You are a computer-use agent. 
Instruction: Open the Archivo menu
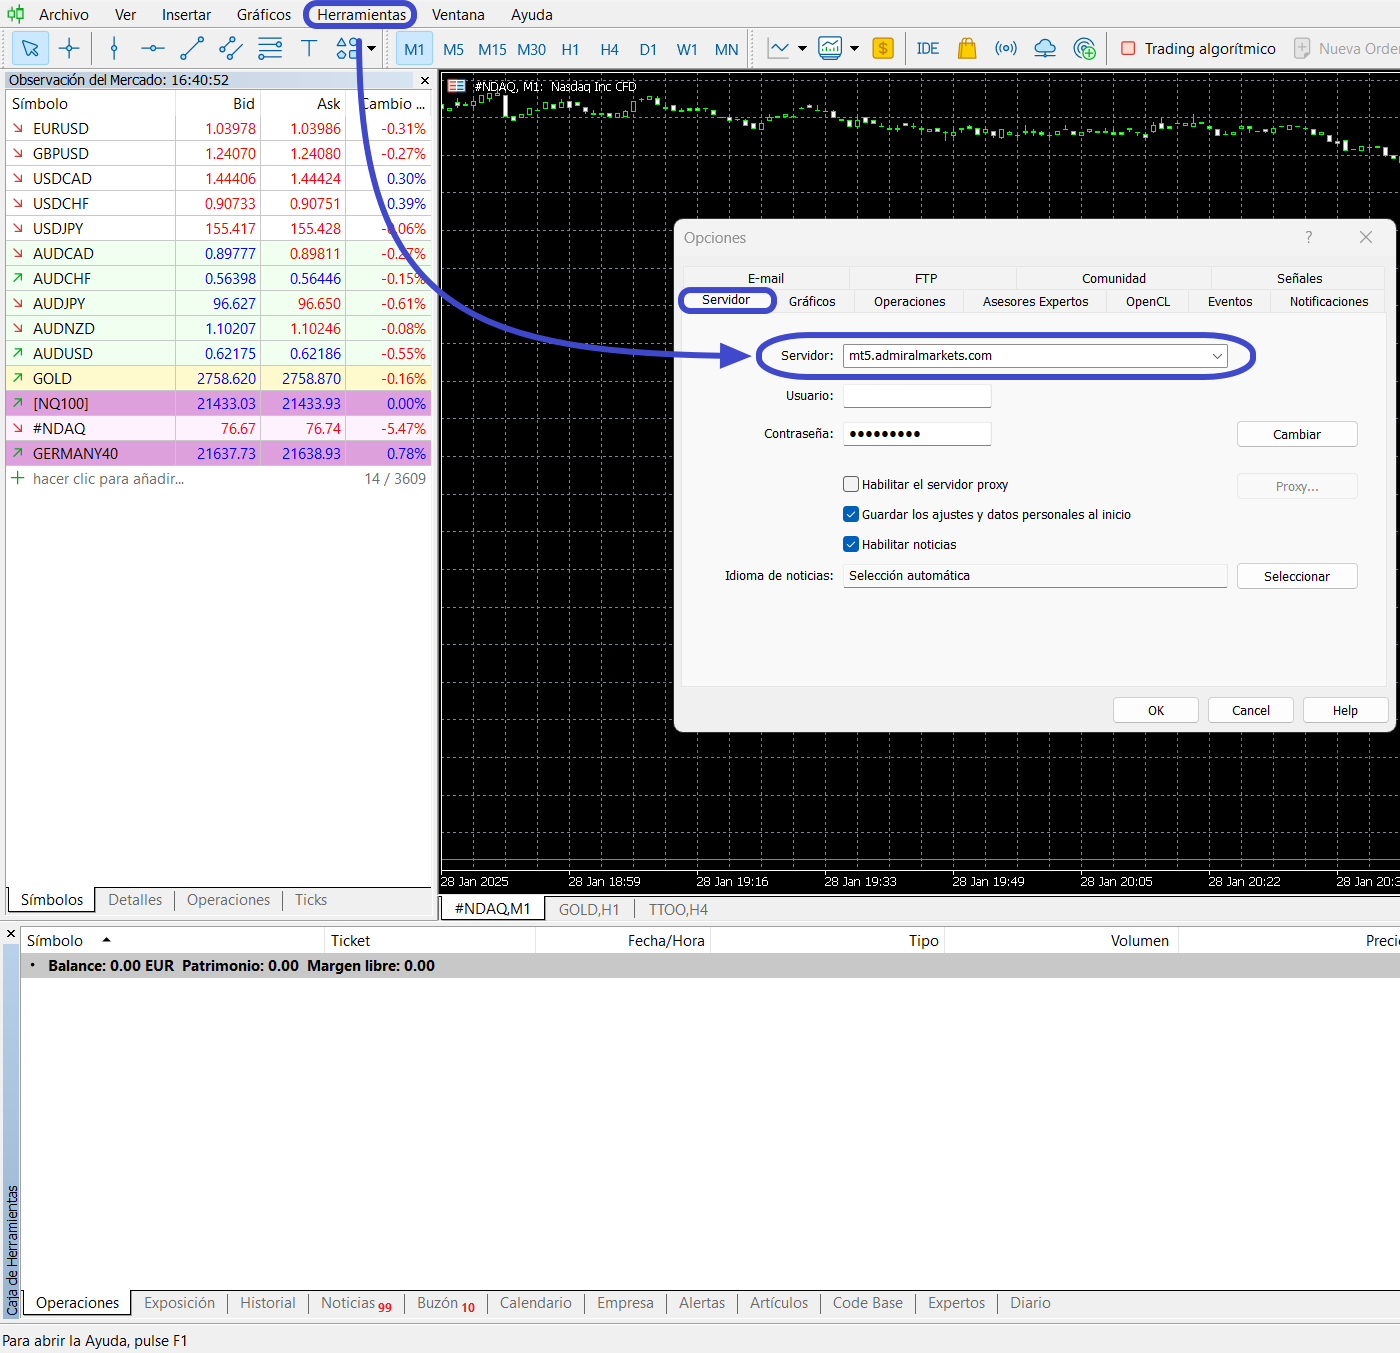(64, 15)
